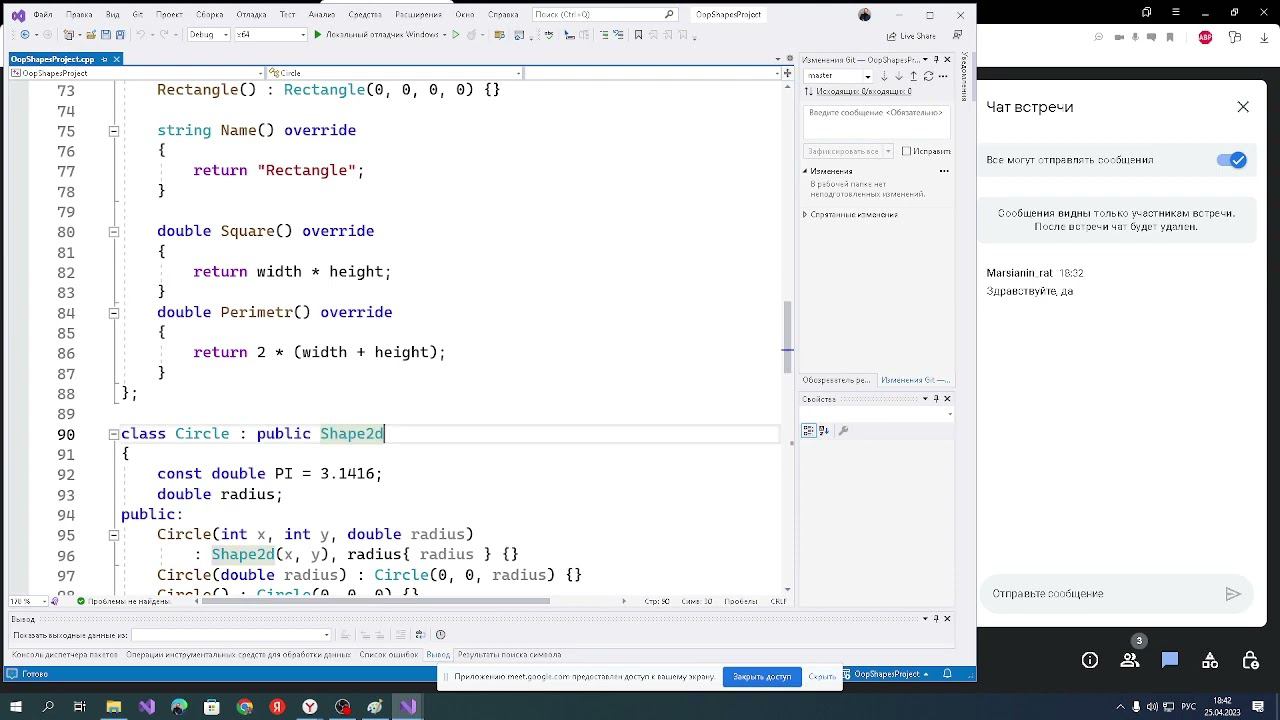Click the Windows Start button
This screenshot has width=1280, height=720.
coord(16,707)
